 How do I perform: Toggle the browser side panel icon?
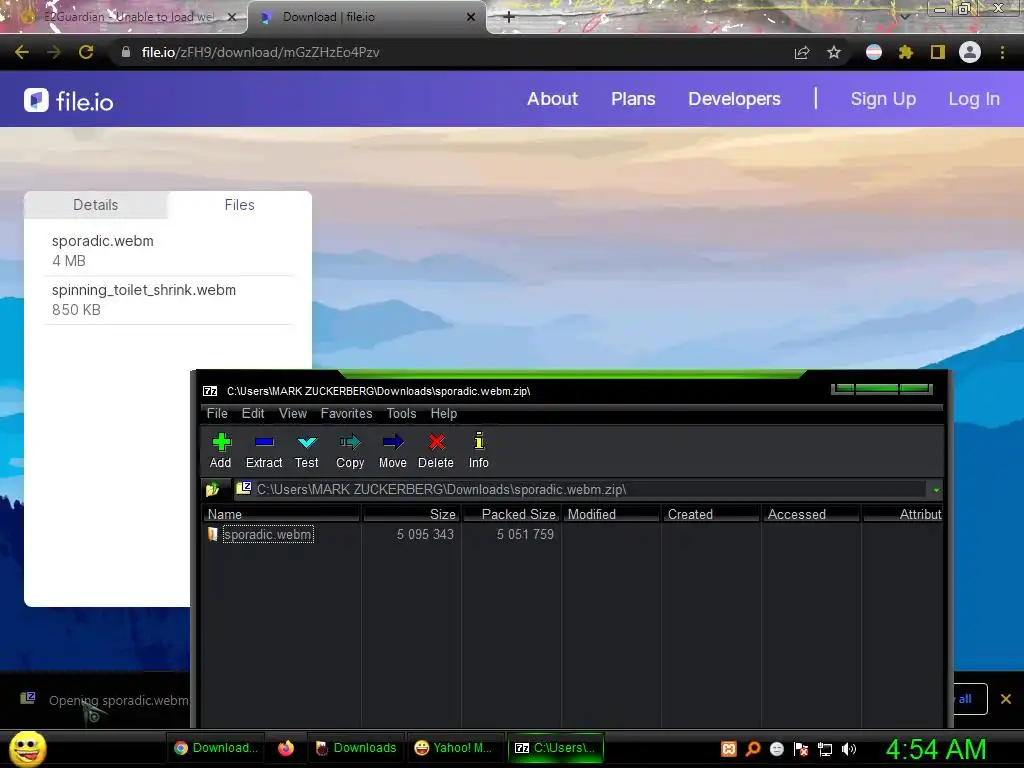pyautogui.click(x=938, y=52)
